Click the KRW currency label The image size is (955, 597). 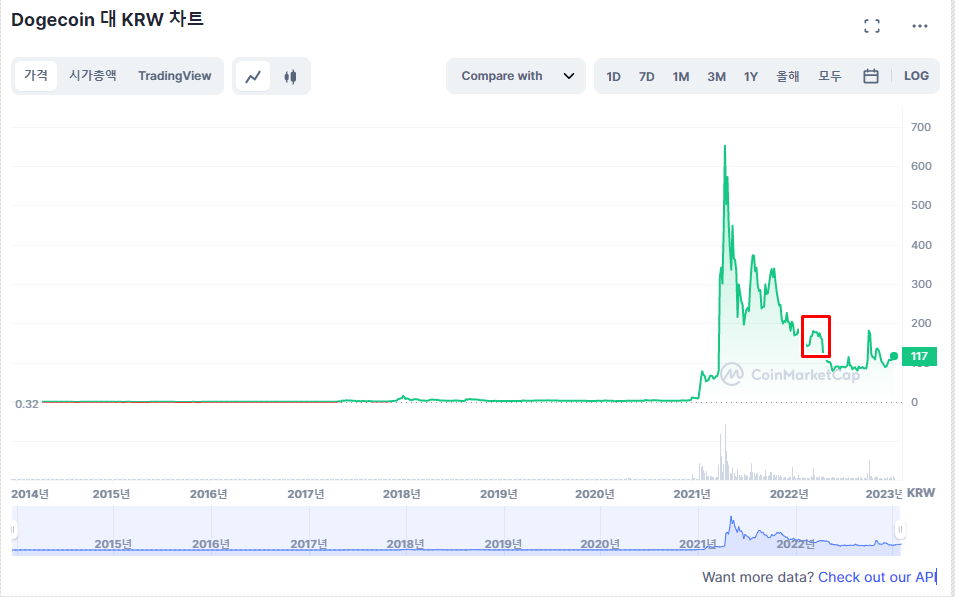click(x=921, y=493)
